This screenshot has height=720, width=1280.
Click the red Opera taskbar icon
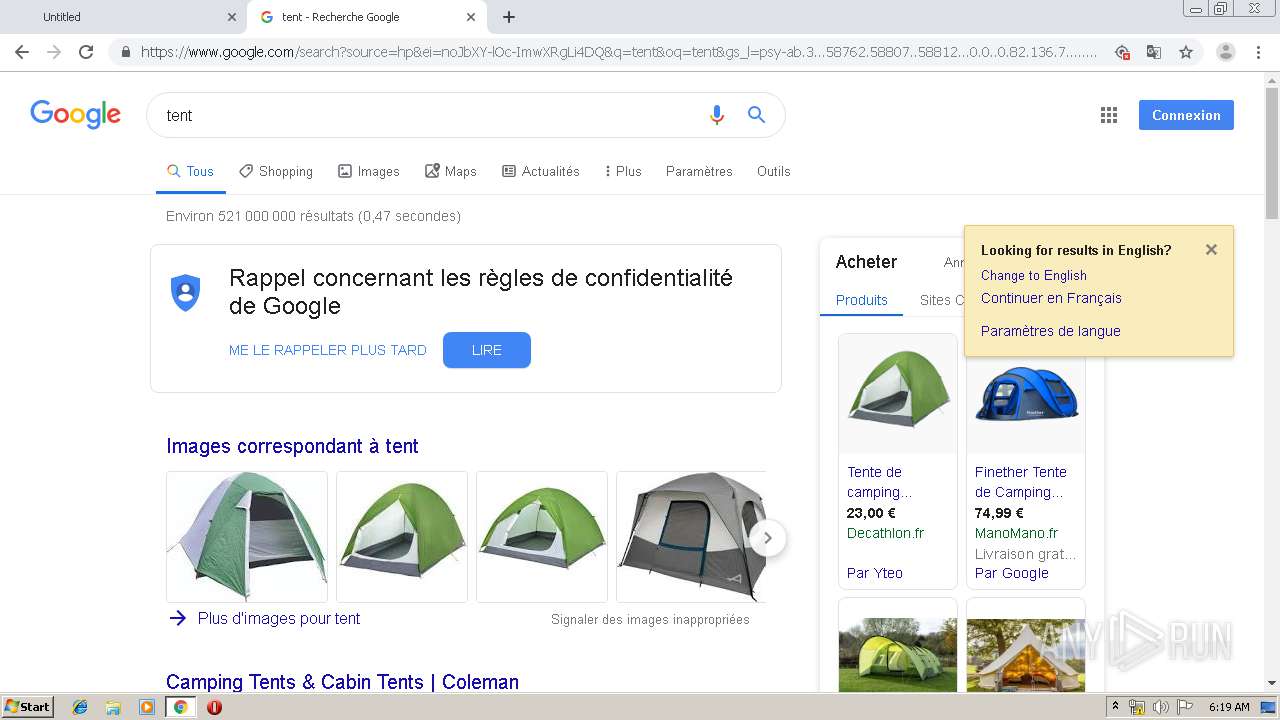[x=214, y=707]
